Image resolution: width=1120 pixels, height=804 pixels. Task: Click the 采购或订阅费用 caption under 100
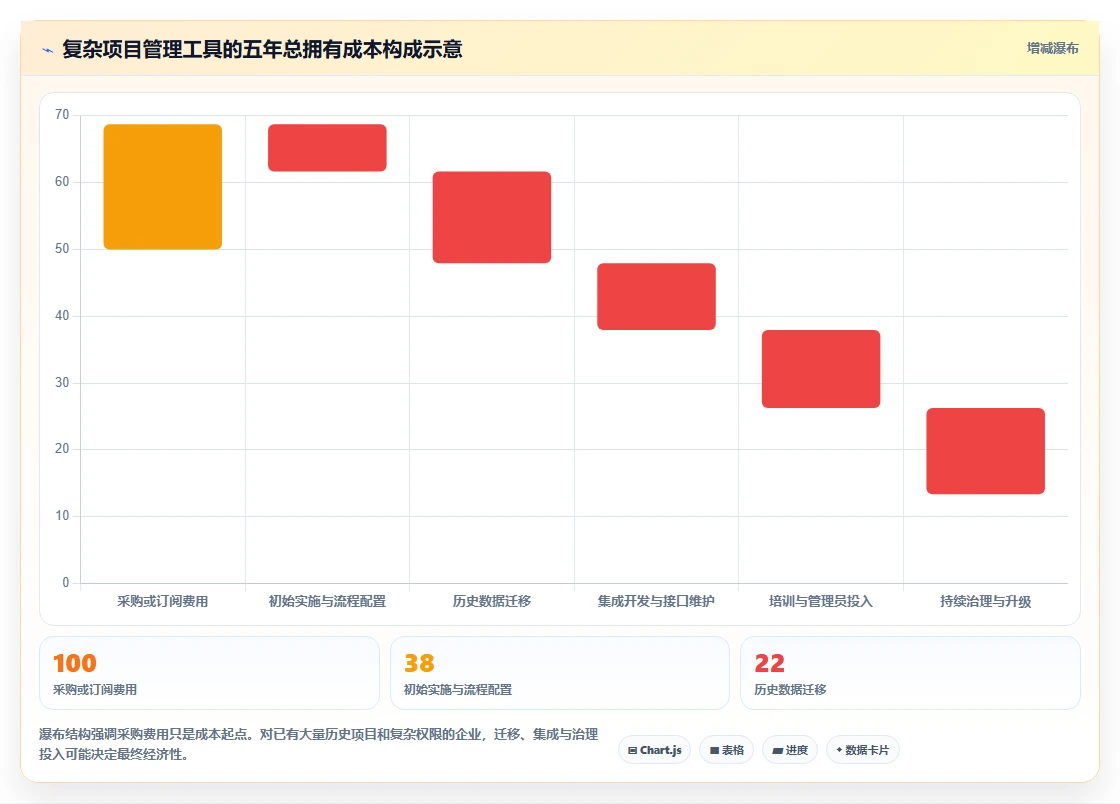[x=95, y=690]
